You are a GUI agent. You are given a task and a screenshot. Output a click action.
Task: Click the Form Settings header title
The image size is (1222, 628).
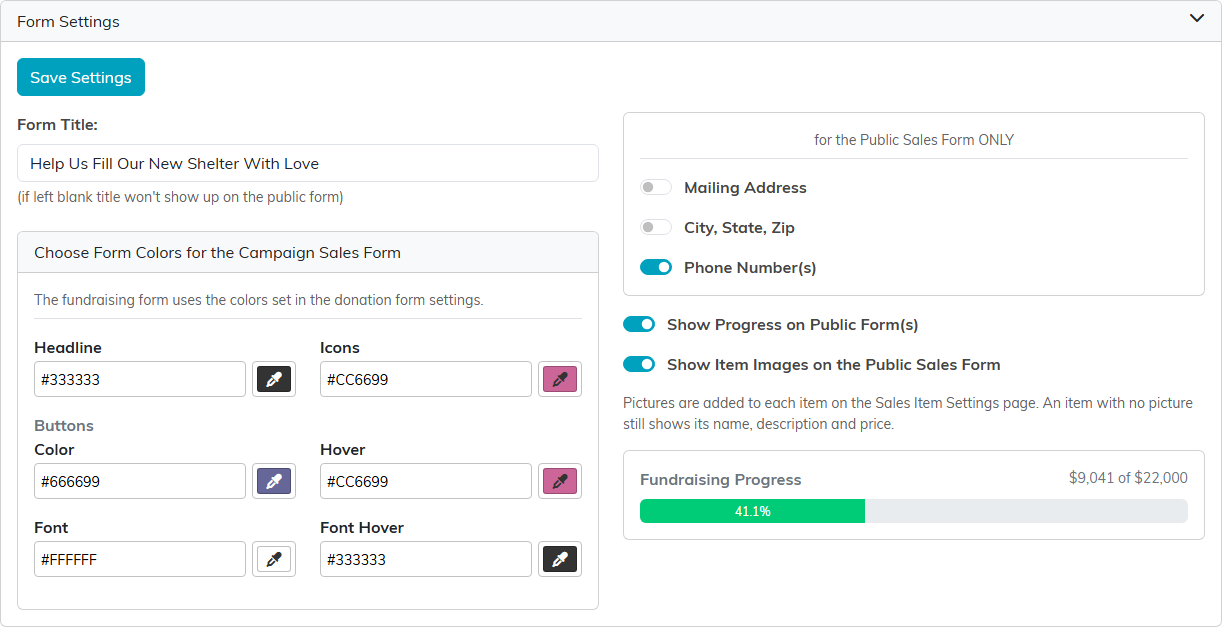coord(68,21)
